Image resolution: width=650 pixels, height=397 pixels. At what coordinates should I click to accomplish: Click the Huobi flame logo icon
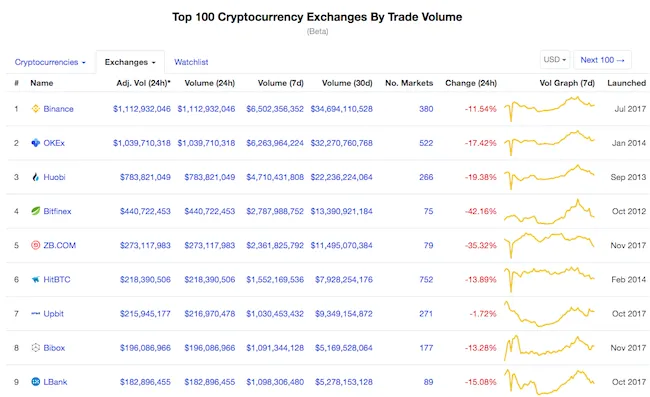[x=36, y=177]
